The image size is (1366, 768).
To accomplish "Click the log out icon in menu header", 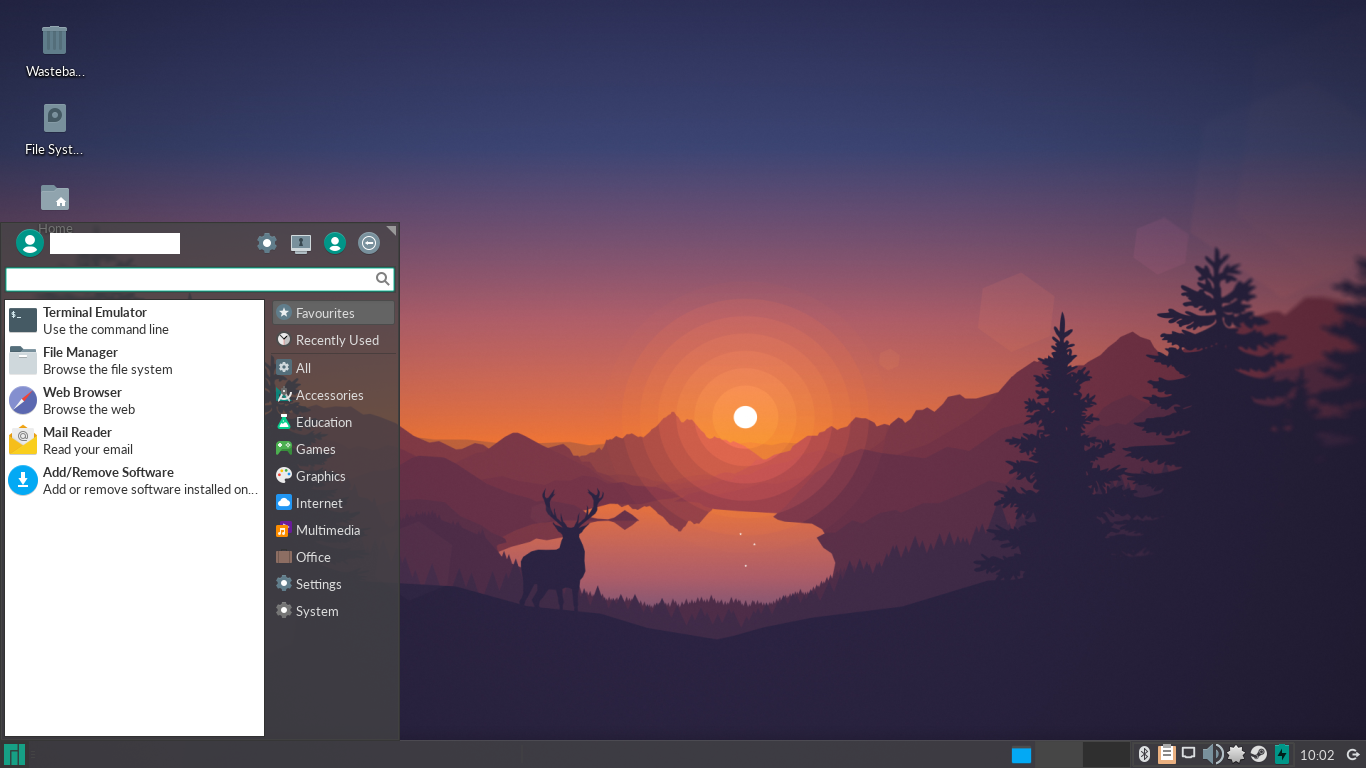I will pyautogui.click(x=369, y=243).
